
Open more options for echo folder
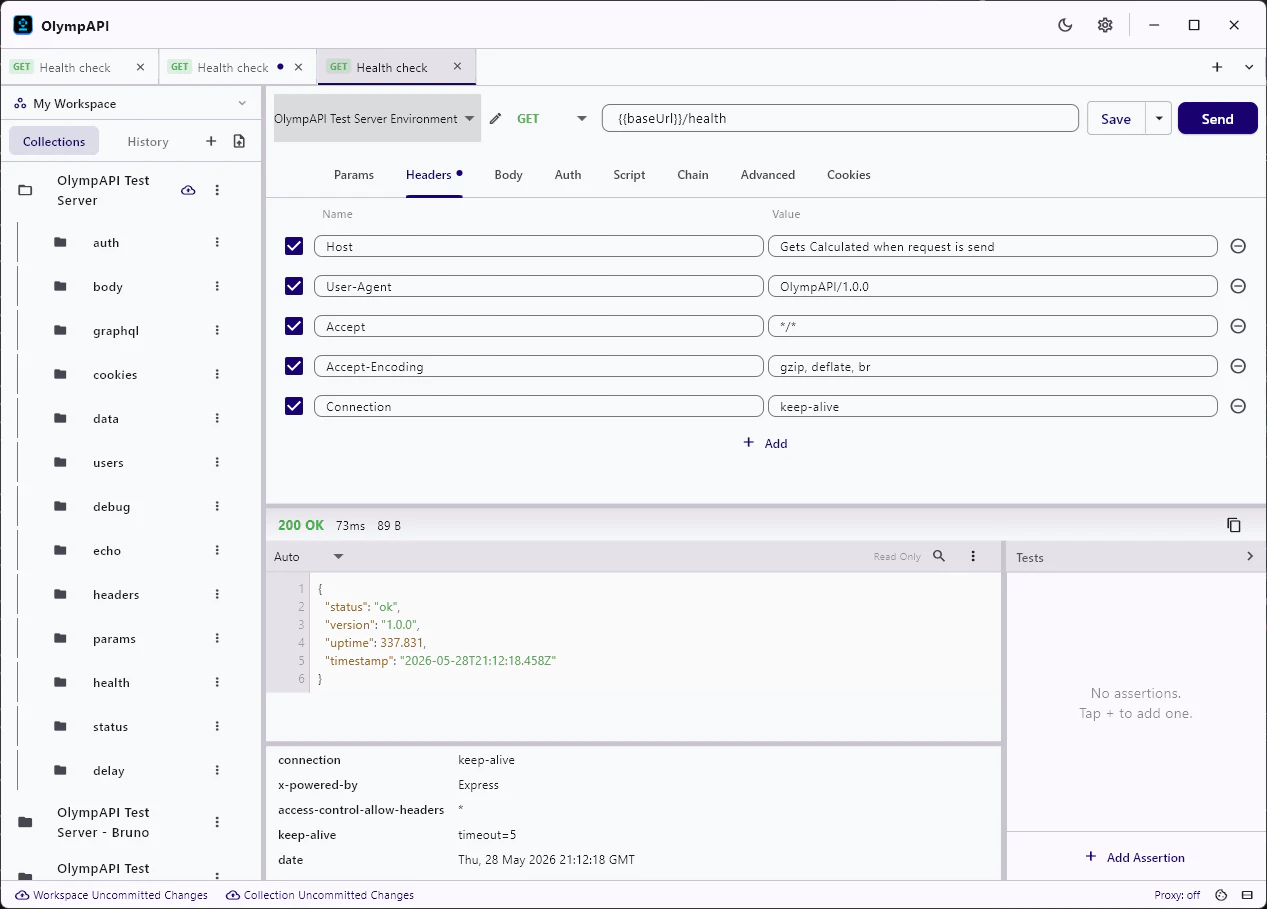click(217, 550)
